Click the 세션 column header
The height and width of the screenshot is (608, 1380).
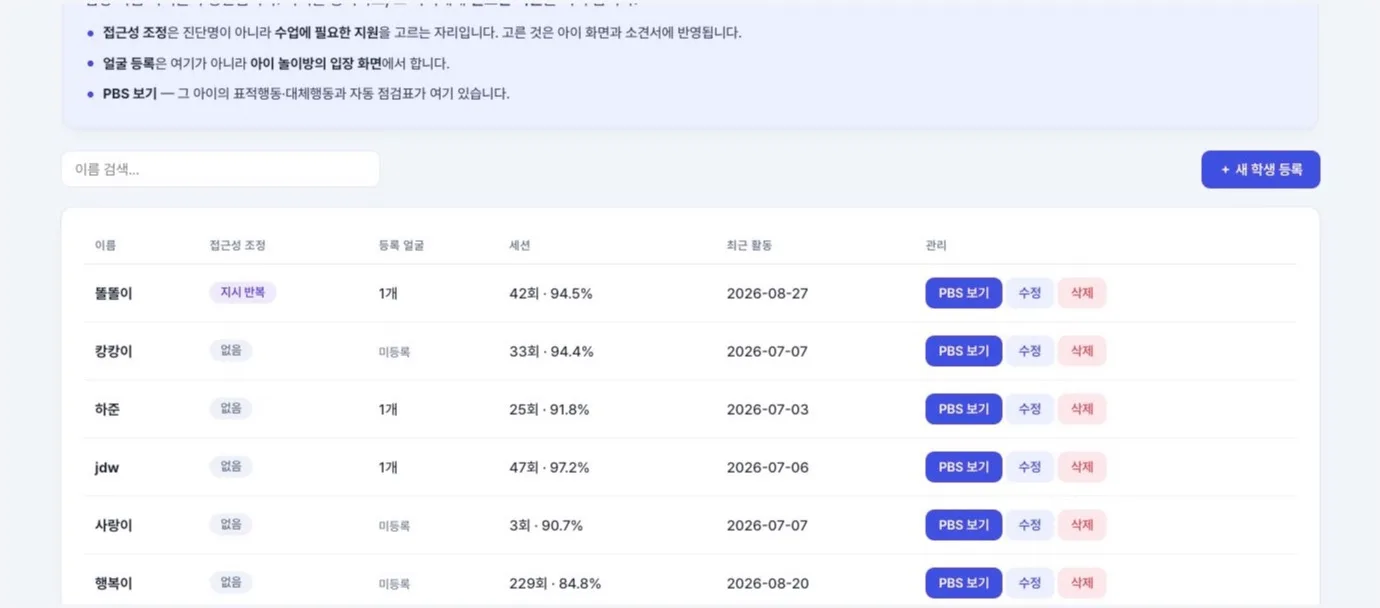(x=520, y=245)
